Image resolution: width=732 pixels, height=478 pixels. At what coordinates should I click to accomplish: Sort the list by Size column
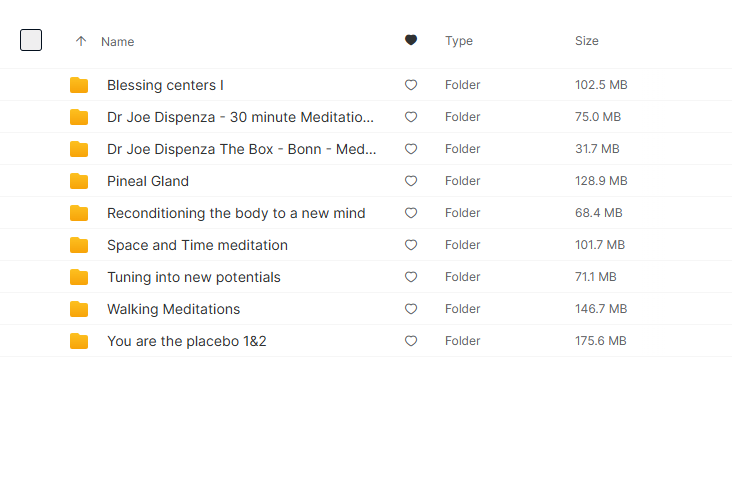[587, 41]
